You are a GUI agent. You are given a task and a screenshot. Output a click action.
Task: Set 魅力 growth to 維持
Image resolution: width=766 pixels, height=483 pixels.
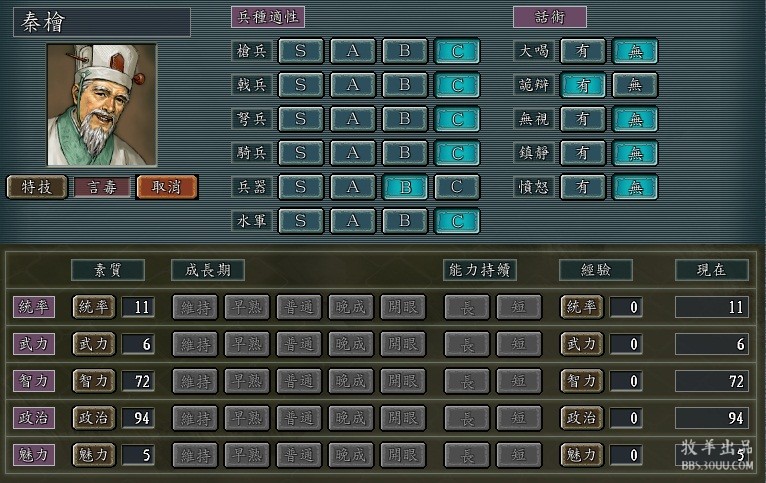tap(195, 455)
